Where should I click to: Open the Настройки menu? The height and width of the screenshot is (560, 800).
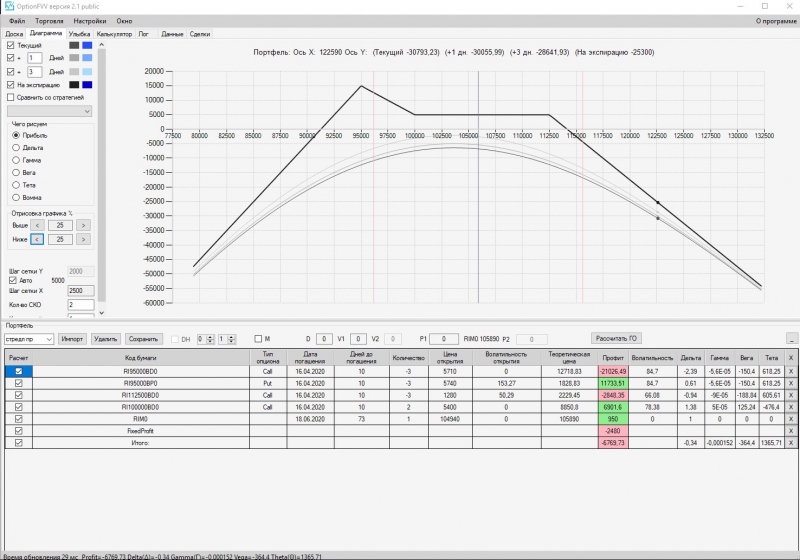90,21
